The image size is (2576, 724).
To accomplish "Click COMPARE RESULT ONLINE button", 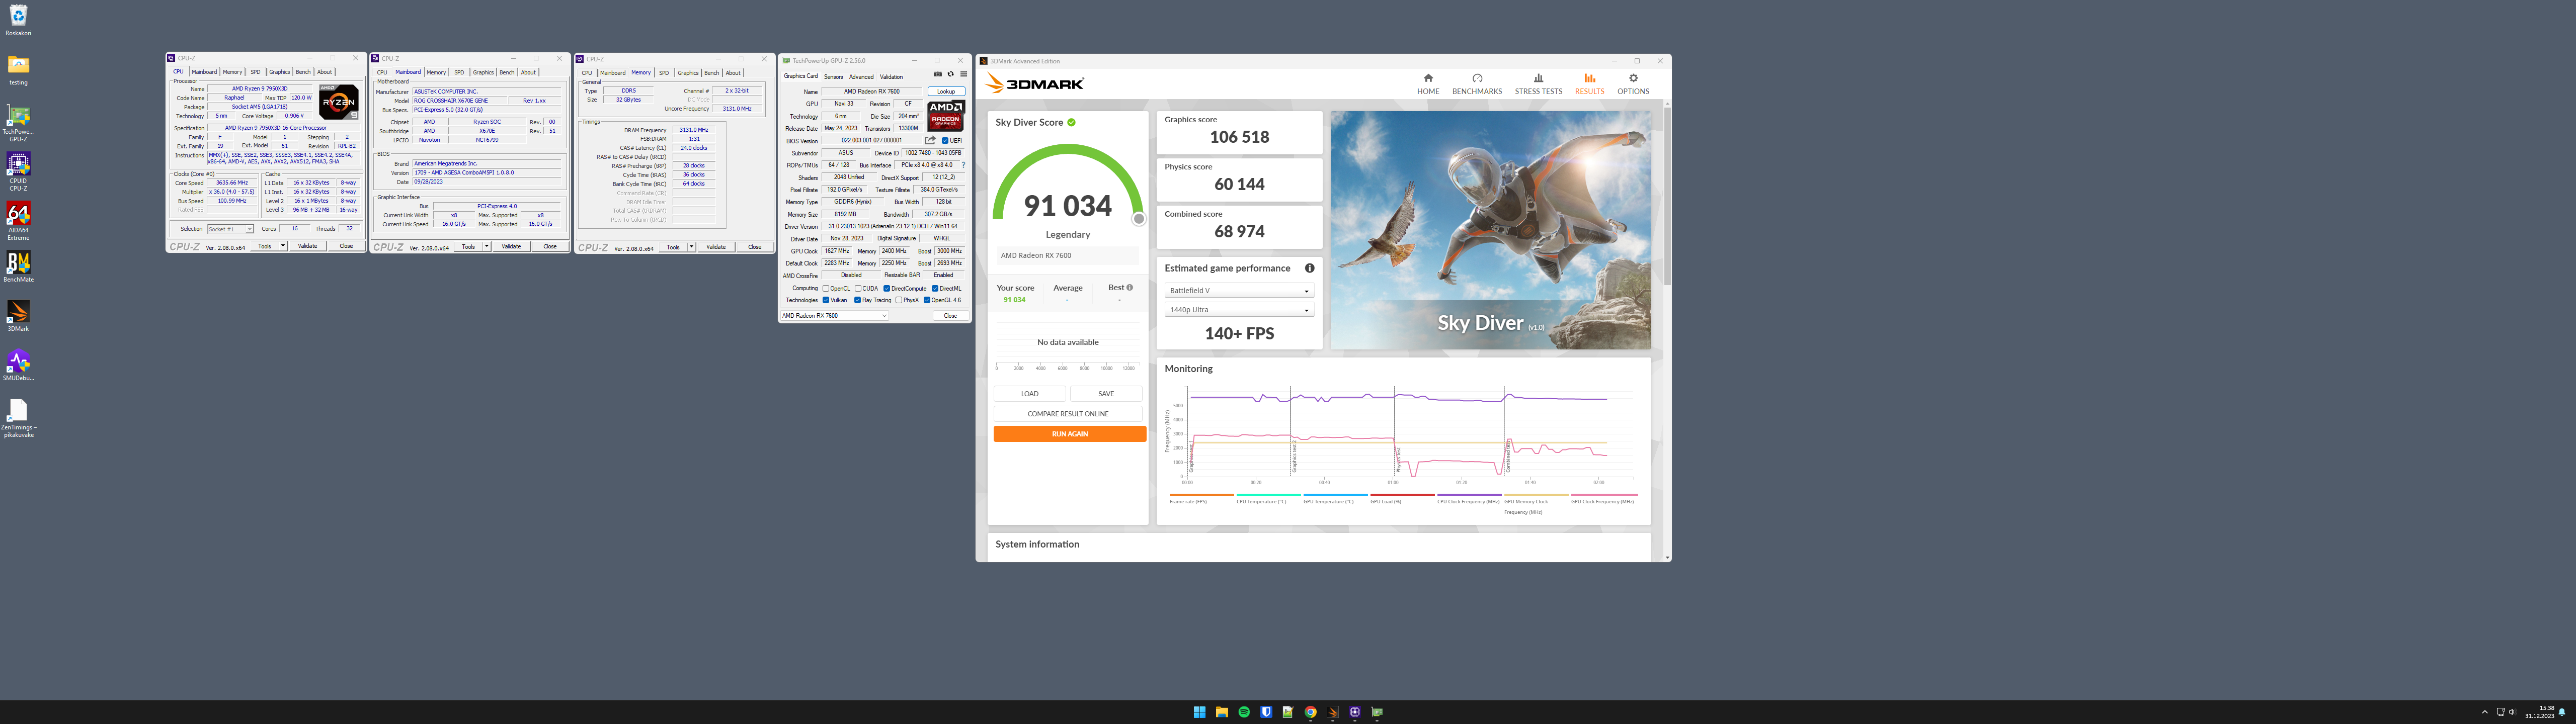I will 1068,414.
